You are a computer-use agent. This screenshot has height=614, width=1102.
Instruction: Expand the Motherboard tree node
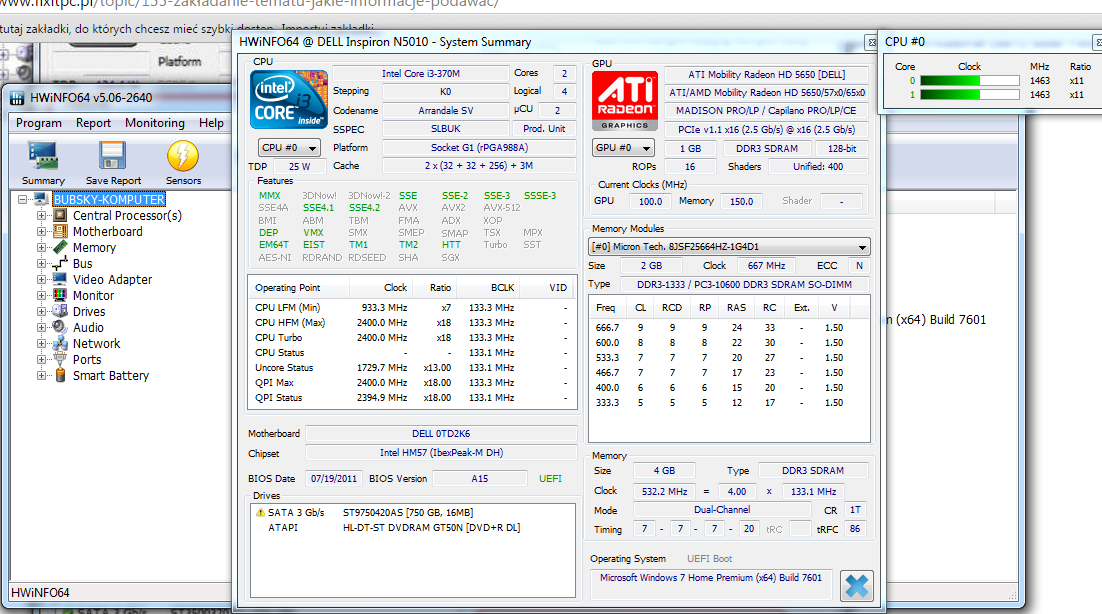41,231
